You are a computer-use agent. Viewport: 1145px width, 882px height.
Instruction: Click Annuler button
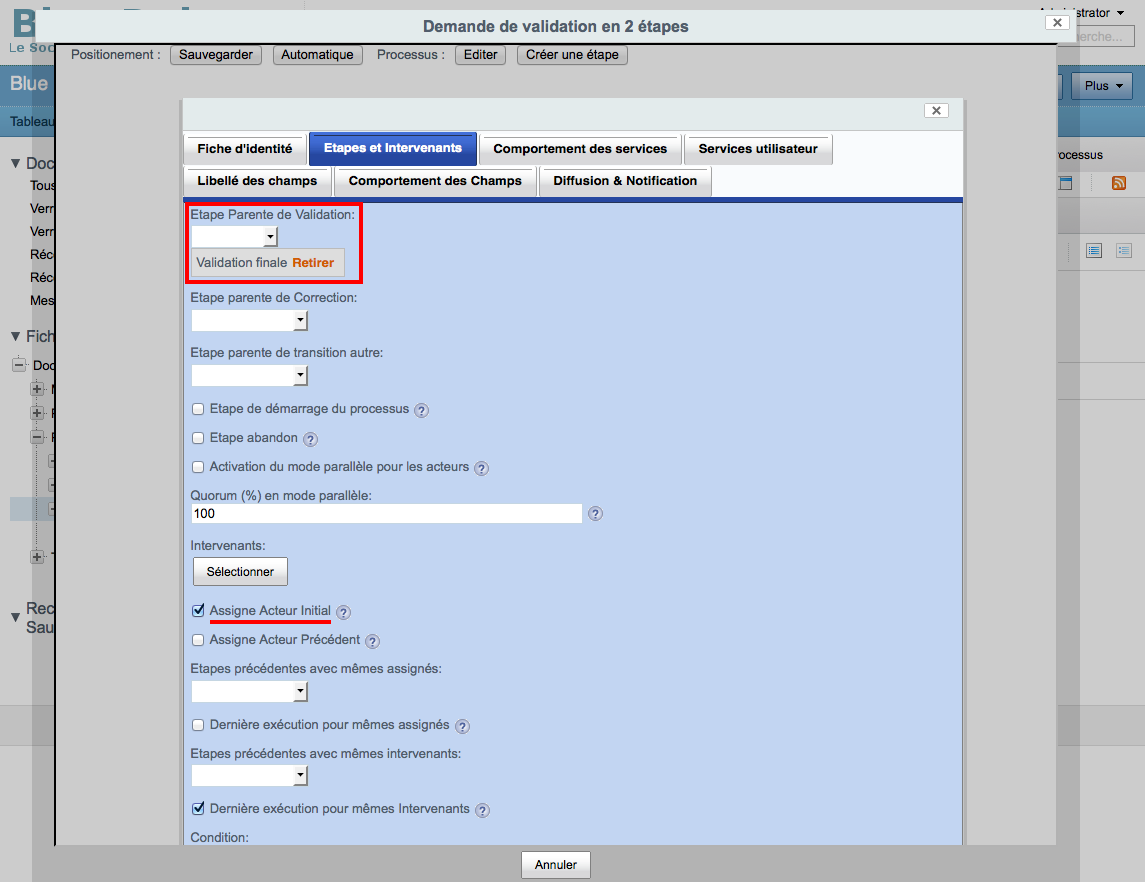(556, 864)
